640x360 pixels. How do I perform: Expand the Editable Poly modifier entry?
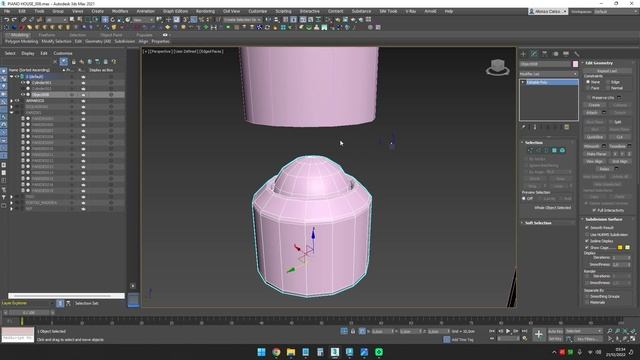523,82
